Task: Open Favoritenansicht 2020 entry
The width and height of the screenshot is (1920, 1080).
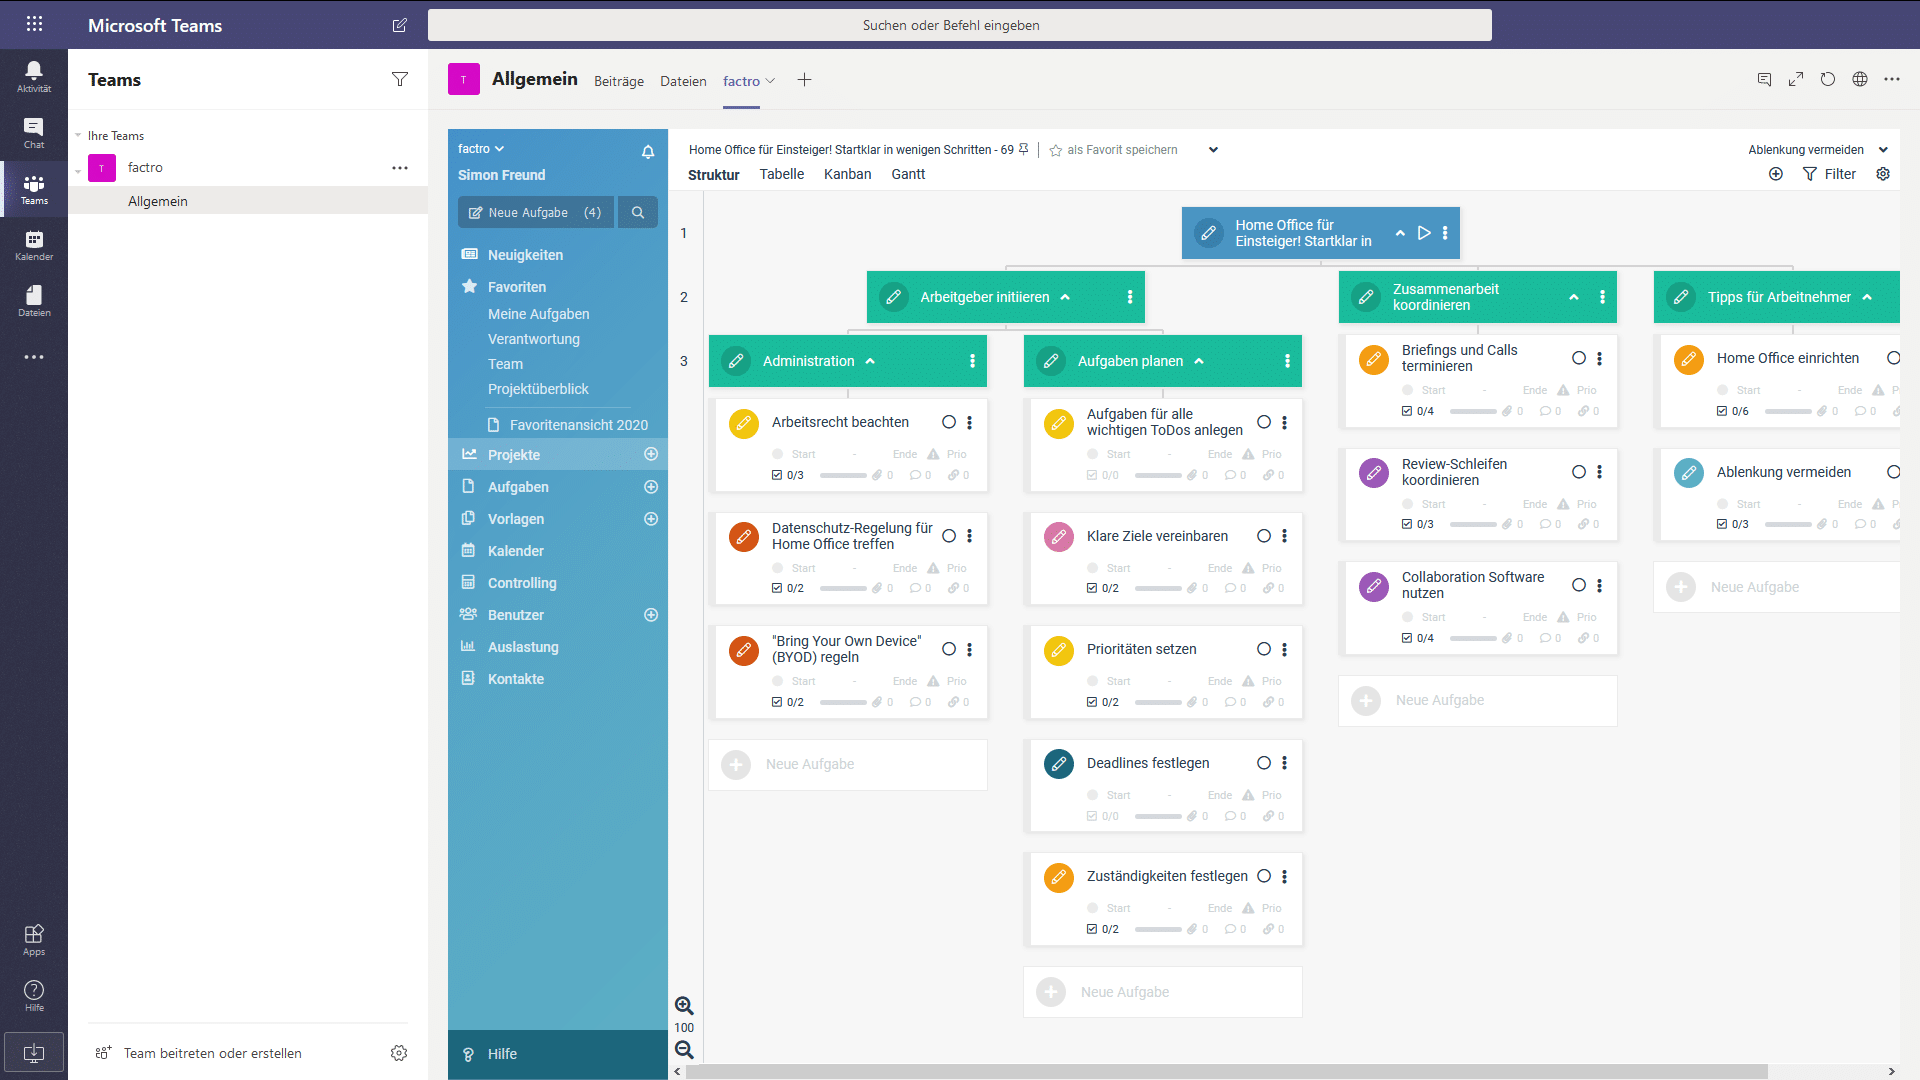Action: click(x=567, y=425)
